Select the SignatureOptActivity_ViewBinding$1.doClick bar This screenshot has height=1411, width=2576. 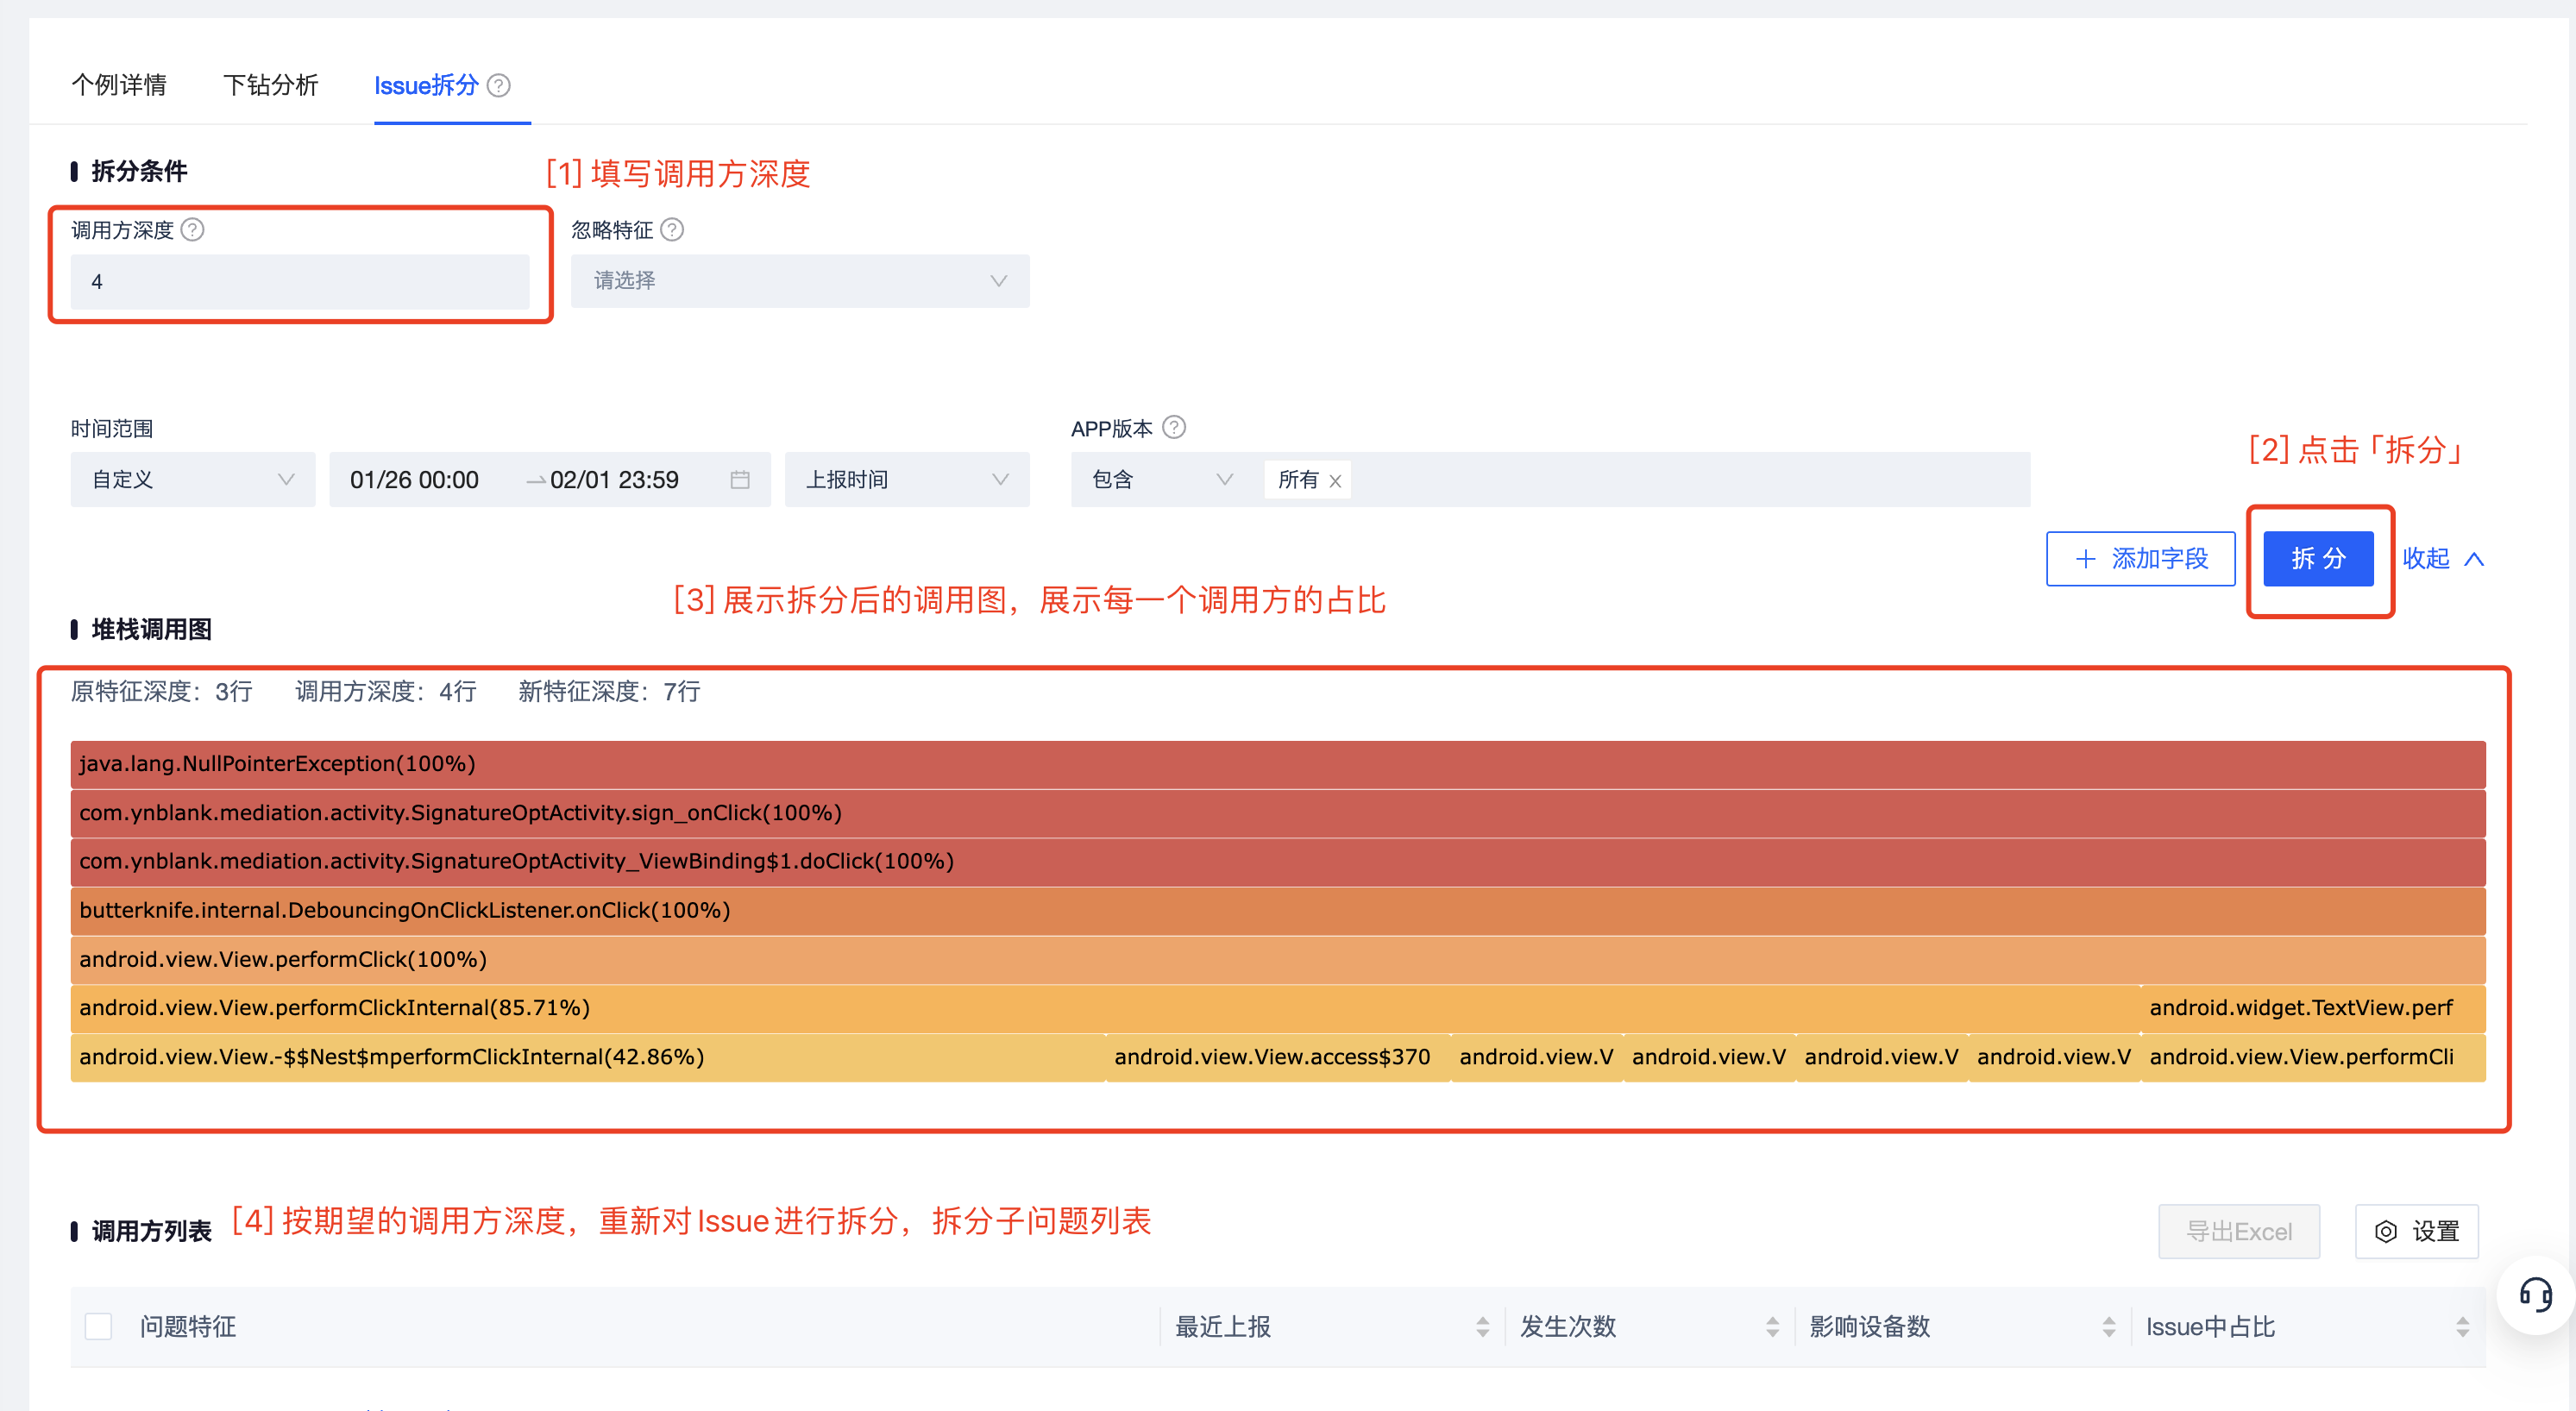[x=1278, y=862]
